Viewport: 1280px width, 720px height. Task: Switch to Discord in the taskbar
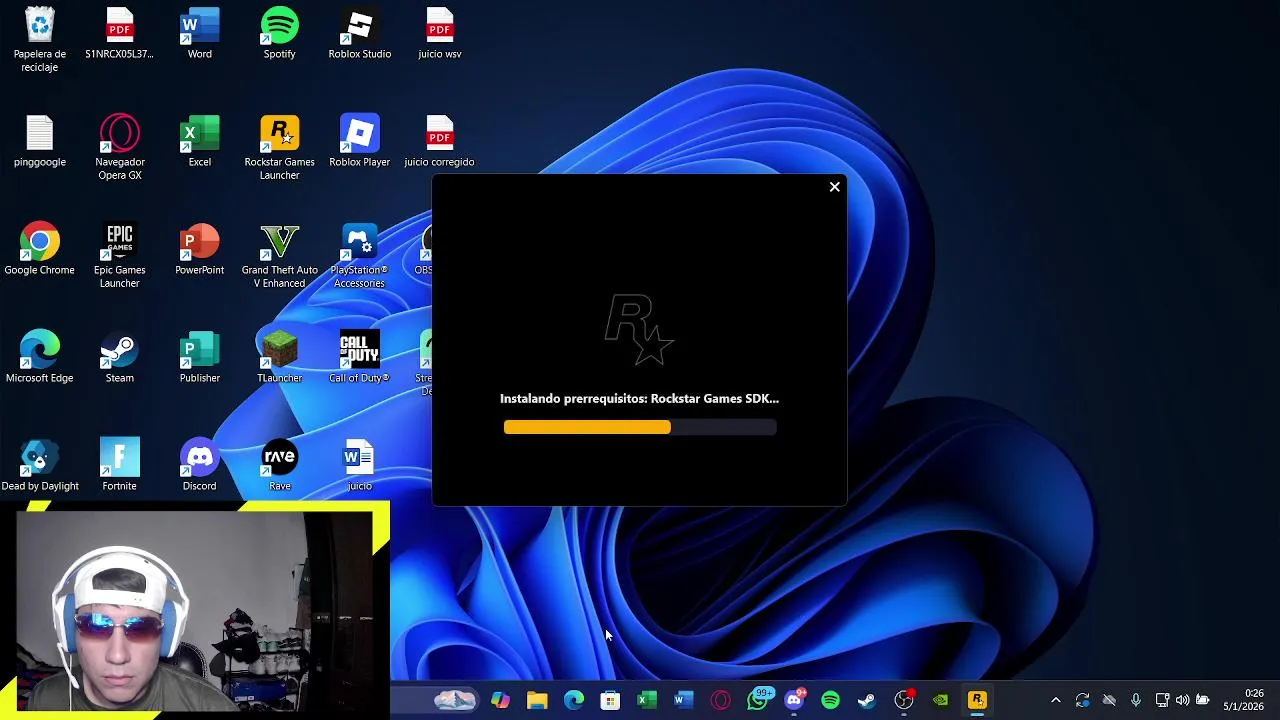coord(795,699)
